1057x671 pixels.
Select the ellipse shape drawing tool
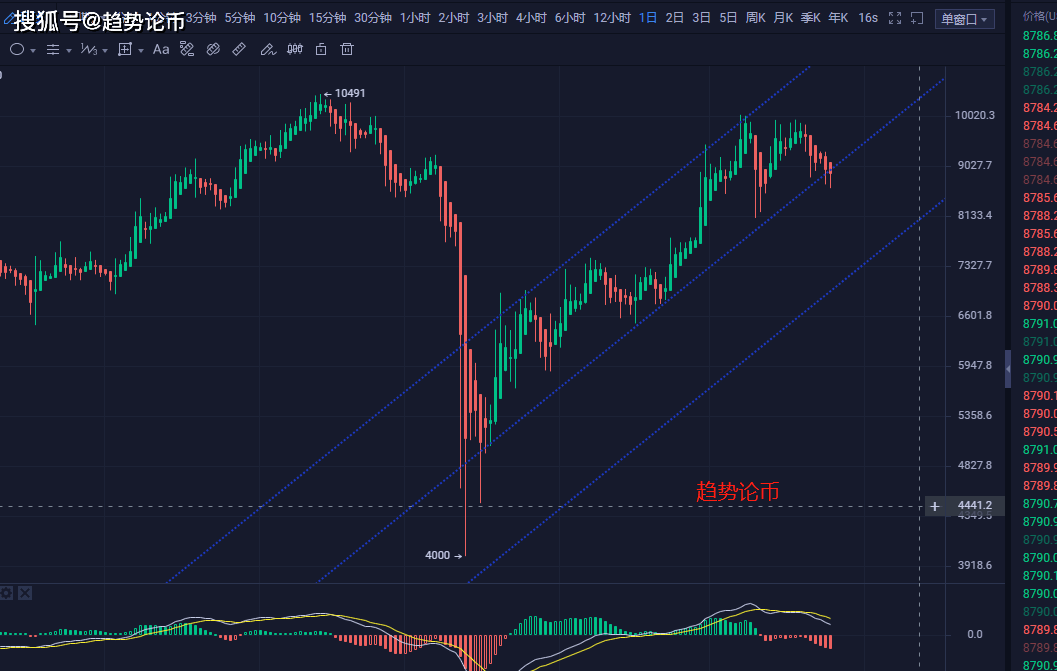point(17,49)
